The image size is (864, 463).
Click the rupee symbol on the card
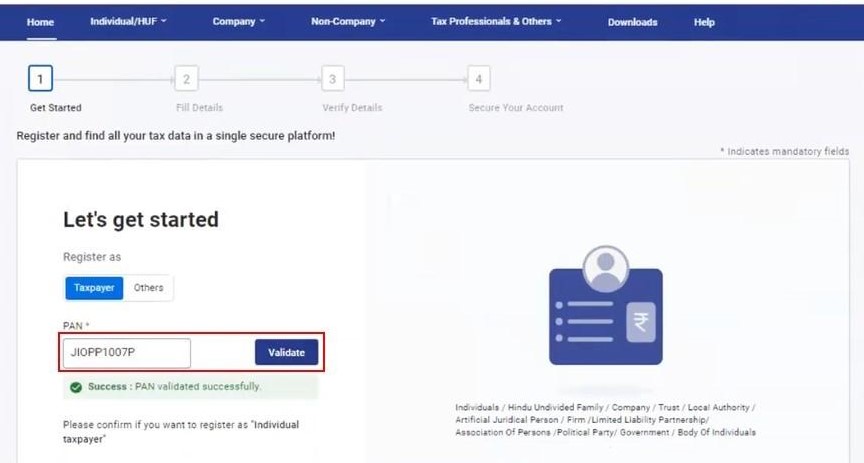(641, 321)
